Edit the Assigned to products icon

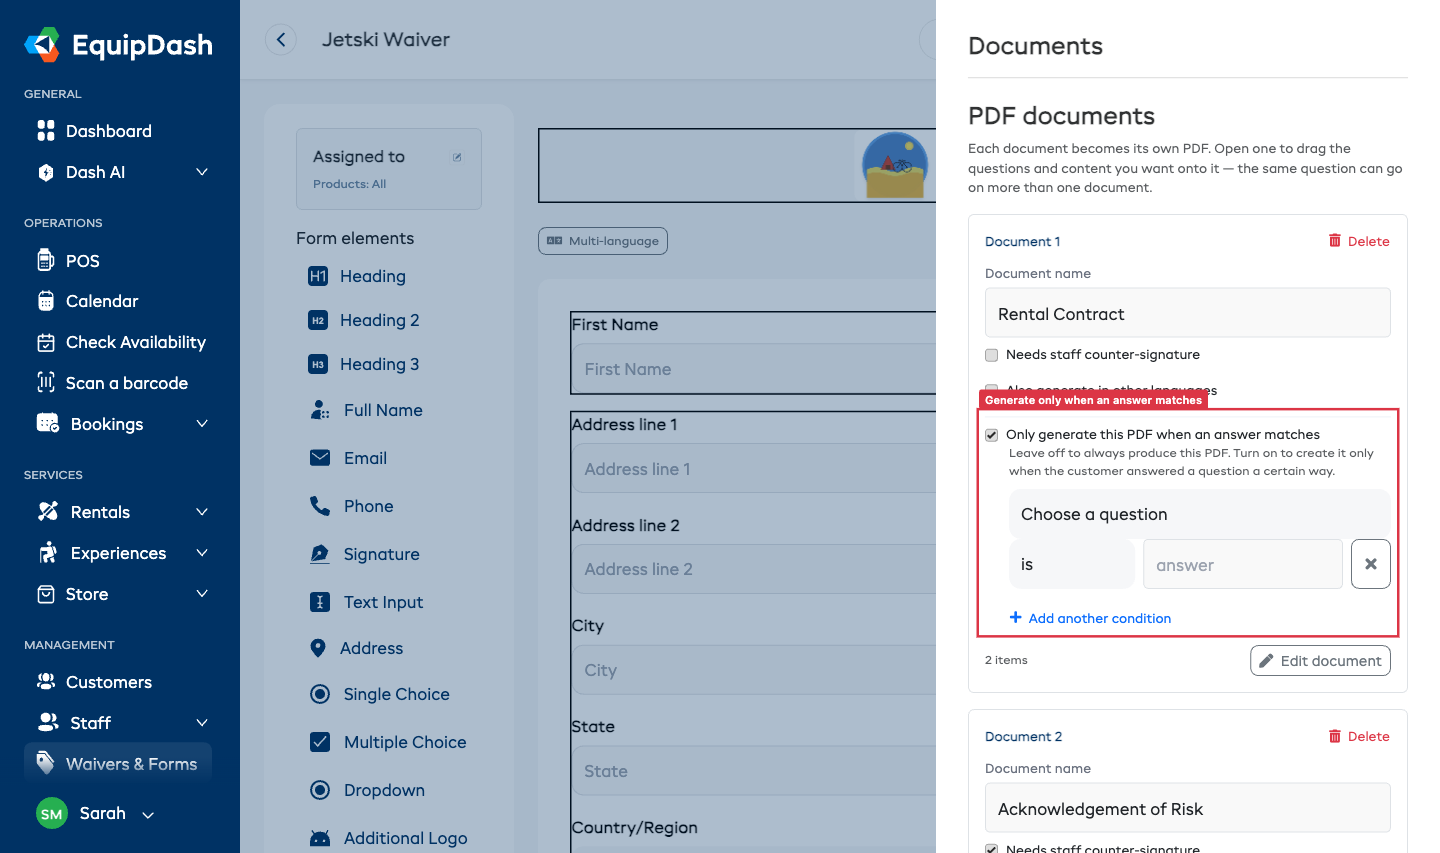[457, 157]
